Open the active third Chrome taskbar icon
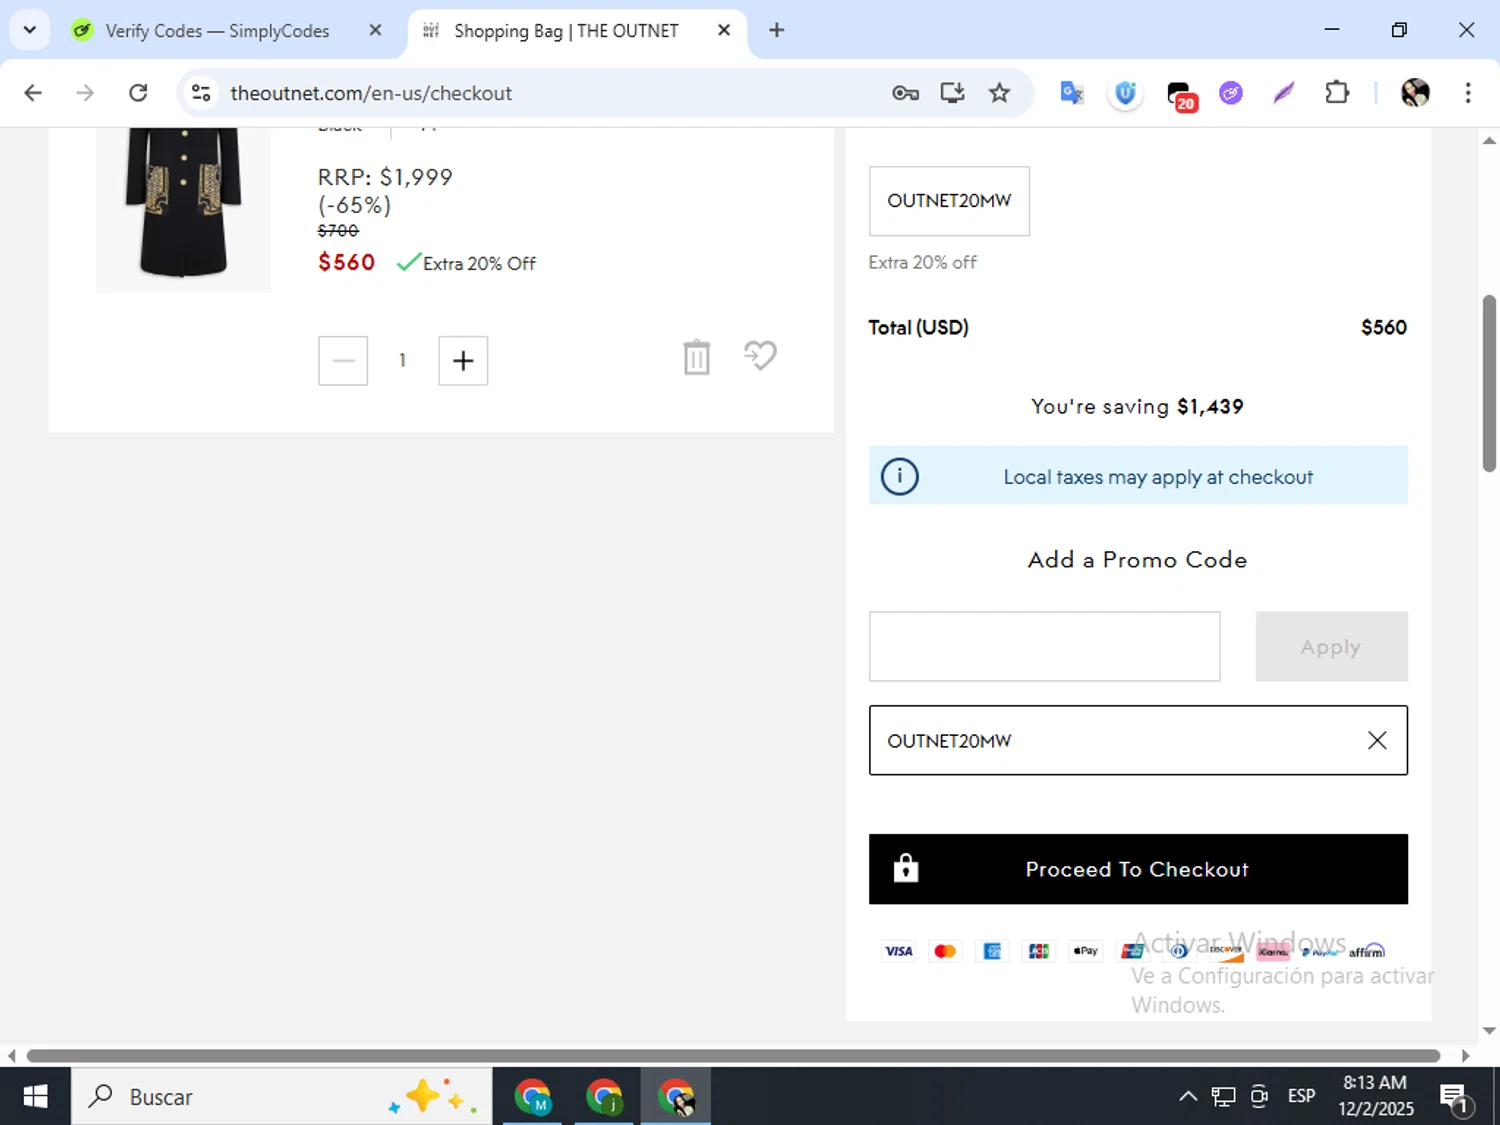The width and height of the screenshot is (1500, 1125). 676,1097
